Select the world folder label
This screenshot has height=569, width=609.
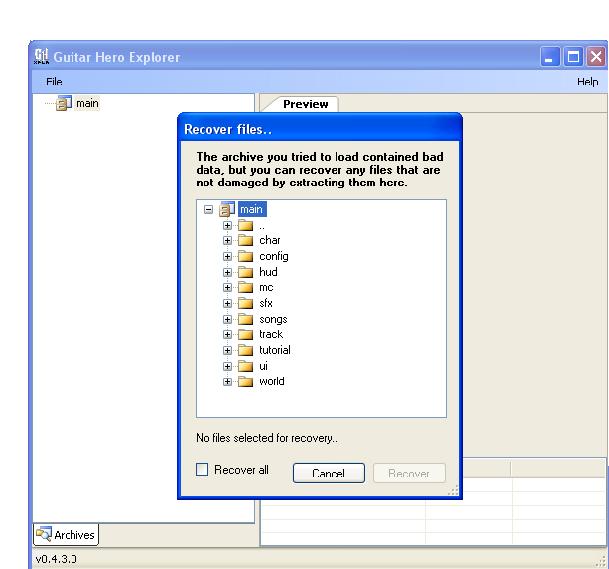click(x=272, y=381)
